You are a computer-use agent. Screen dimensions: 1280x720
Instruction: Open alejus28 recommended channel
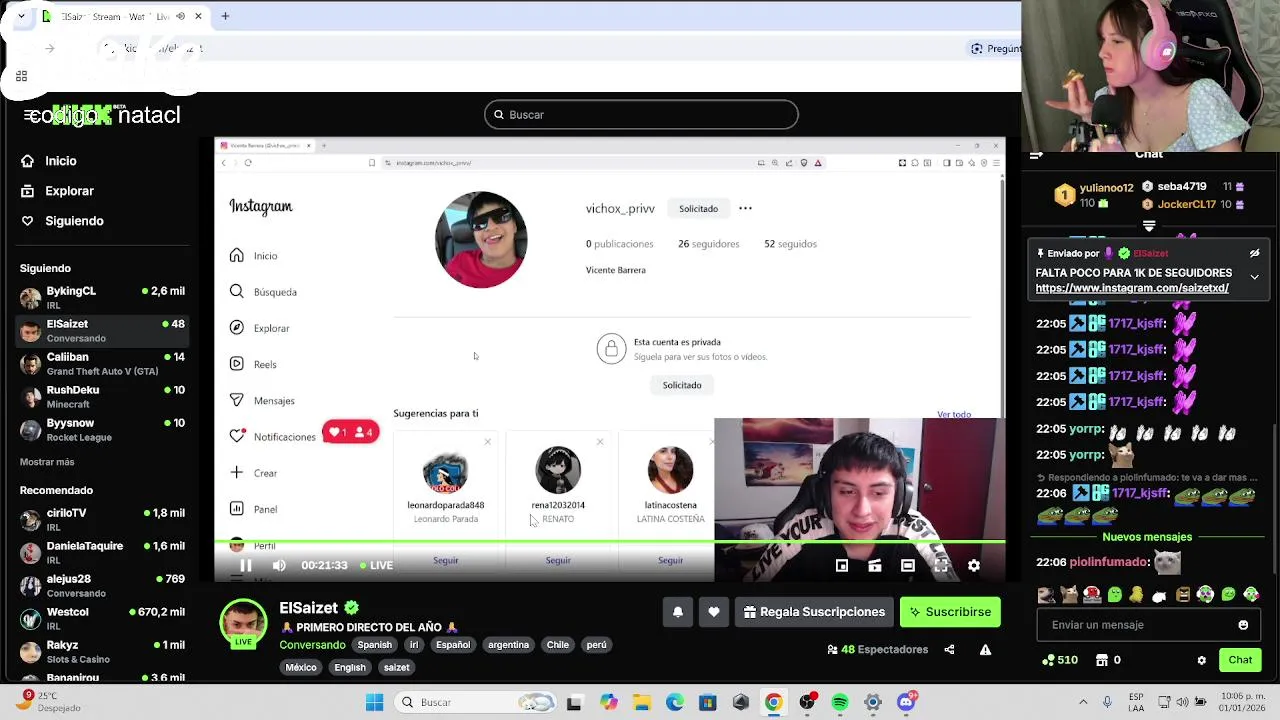pos(101,586)
